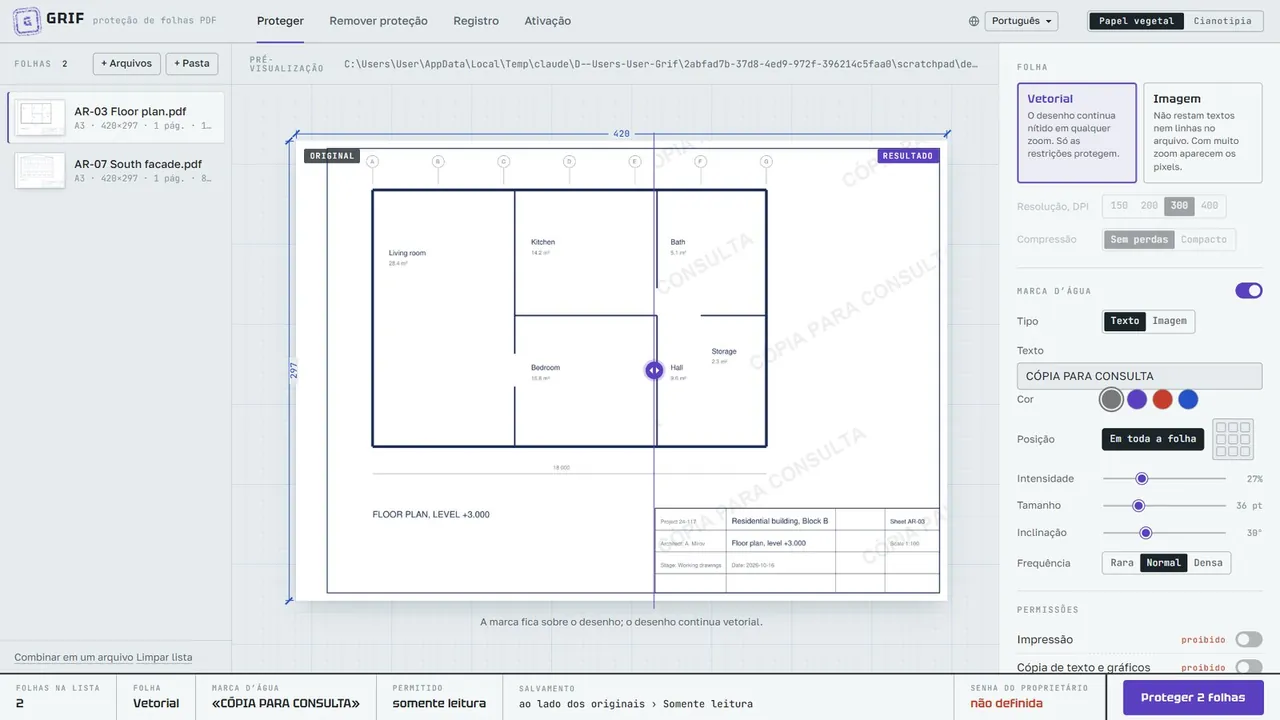Switch to the Proteger tab

280,21
